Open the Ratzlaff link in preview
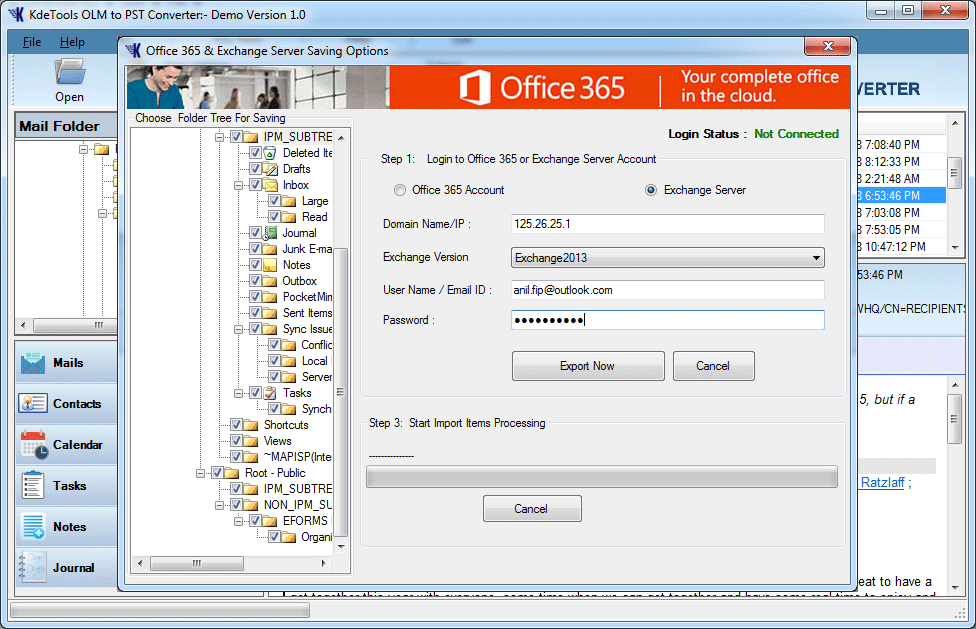 882,482
